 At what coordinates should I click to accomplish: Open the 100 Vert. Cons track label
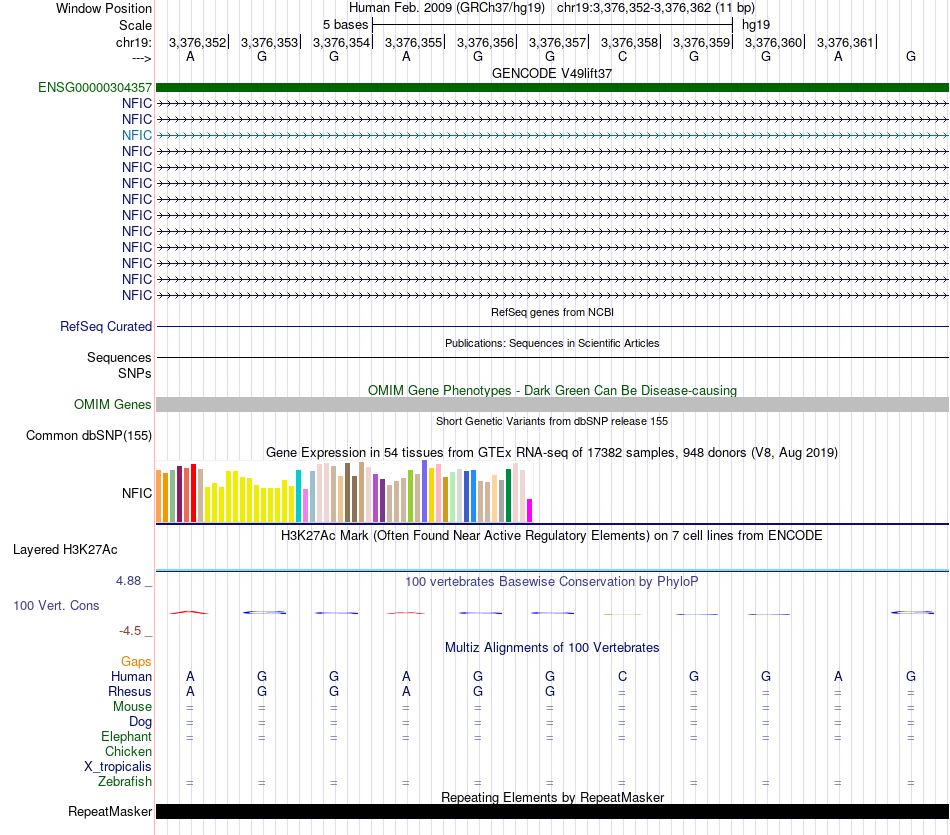(56, 605)
